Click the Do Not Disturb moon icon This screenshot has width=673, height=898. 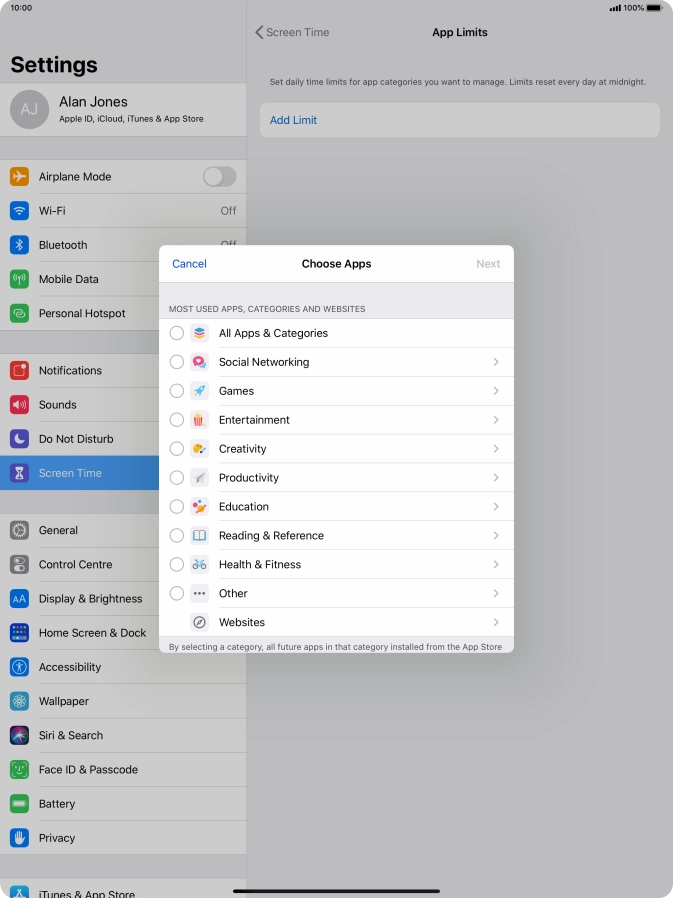click(19, 439)
